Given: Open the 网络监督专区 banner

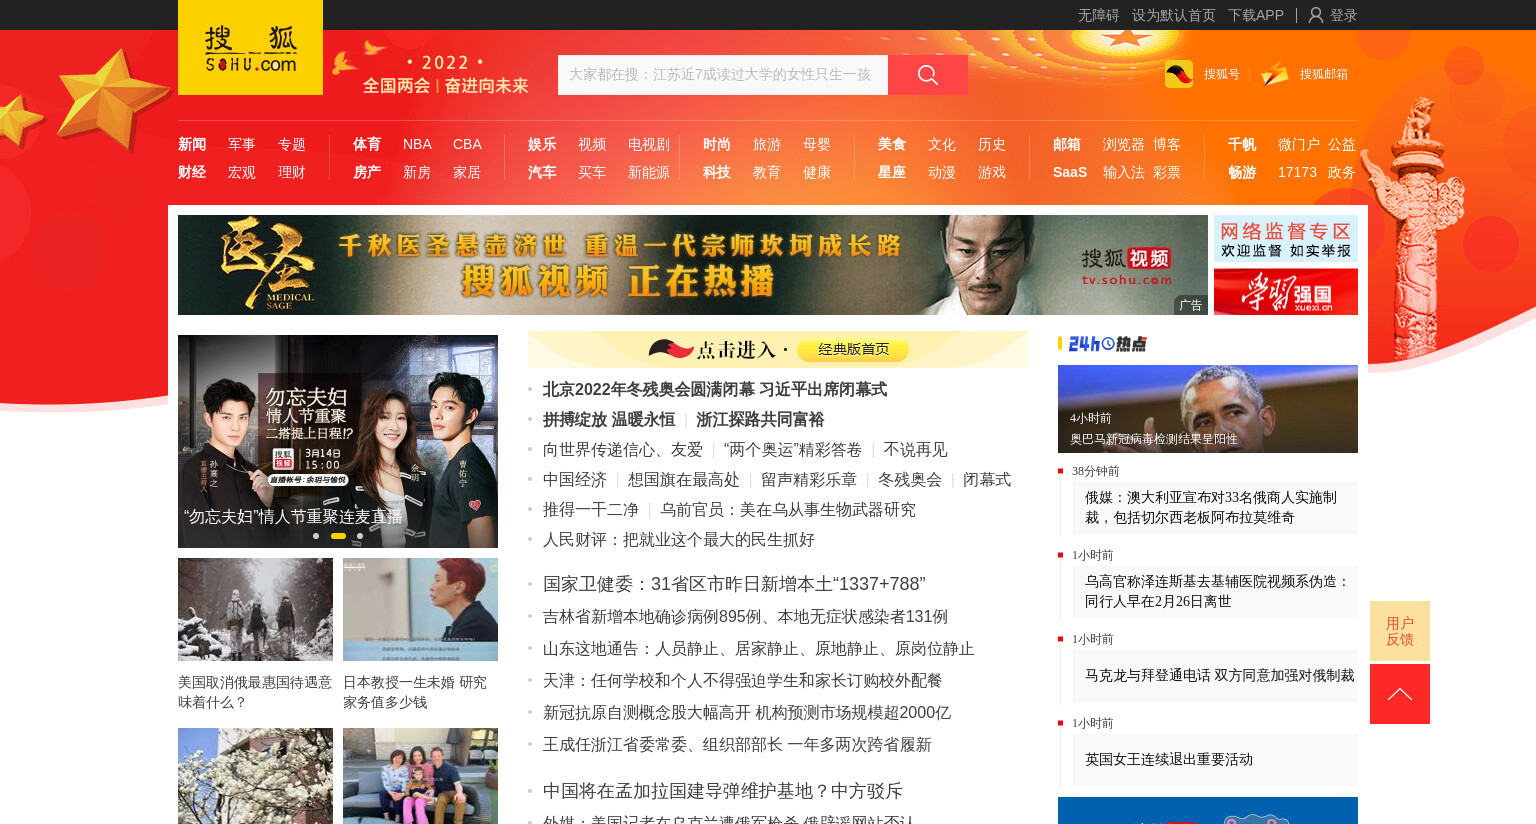Looking at the screenshot, I should coord(1286,240).
